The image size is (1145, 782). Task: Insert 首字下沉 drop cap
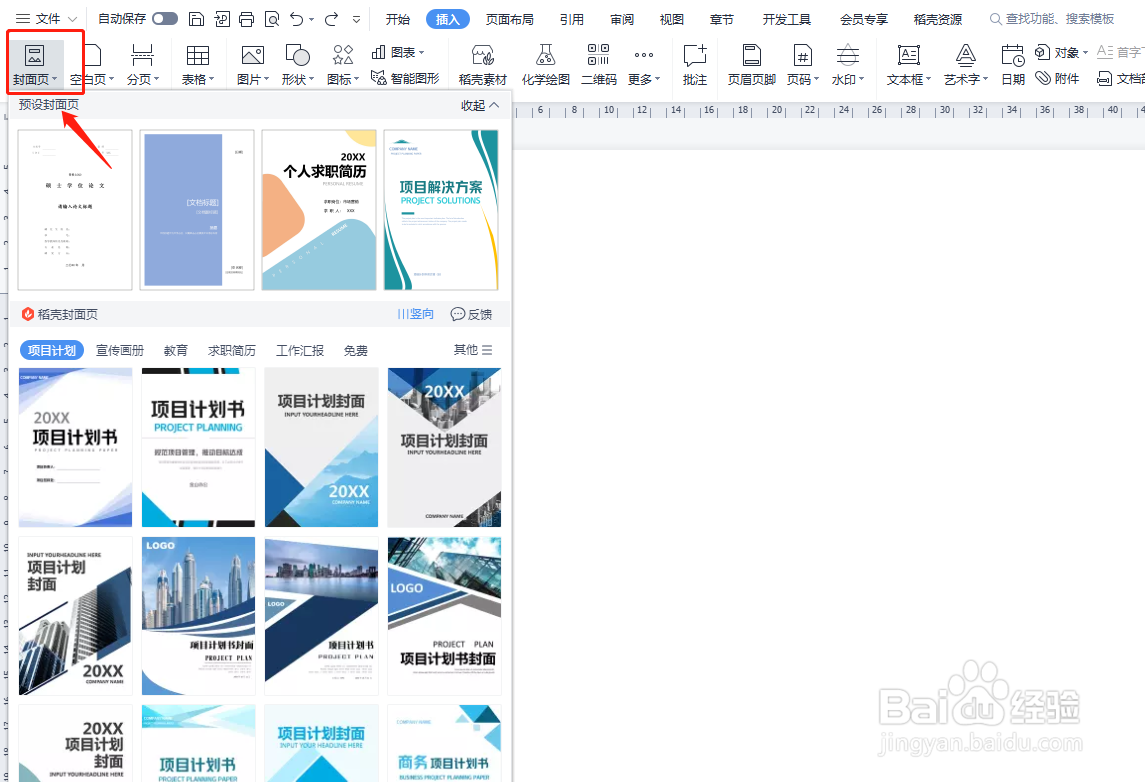point(1121,53)
